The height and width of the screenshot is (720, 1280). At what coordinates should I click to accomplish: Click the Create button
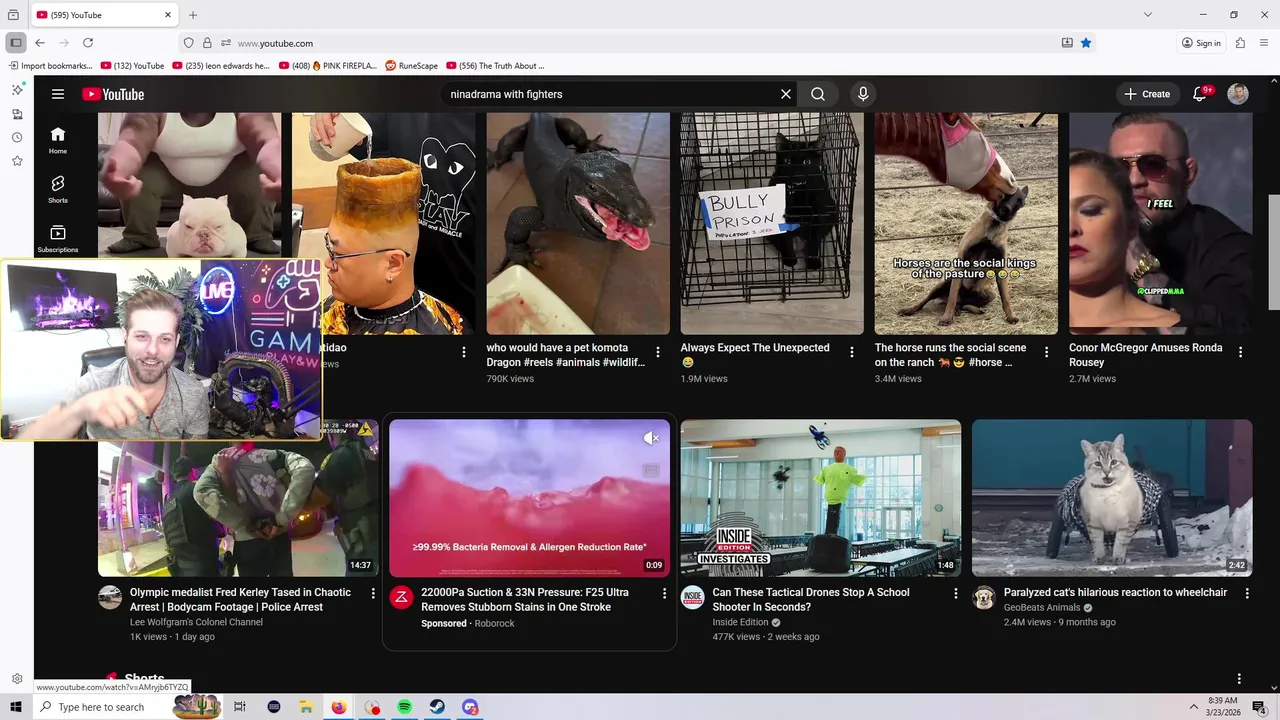[1147, 94]
